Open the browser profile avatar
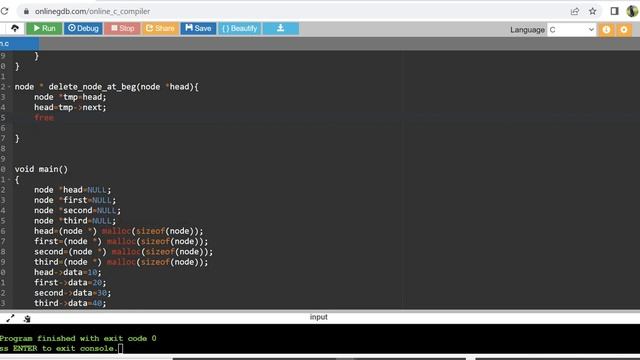This screenshot has height=360, width=640. click(x=632, y=11)
